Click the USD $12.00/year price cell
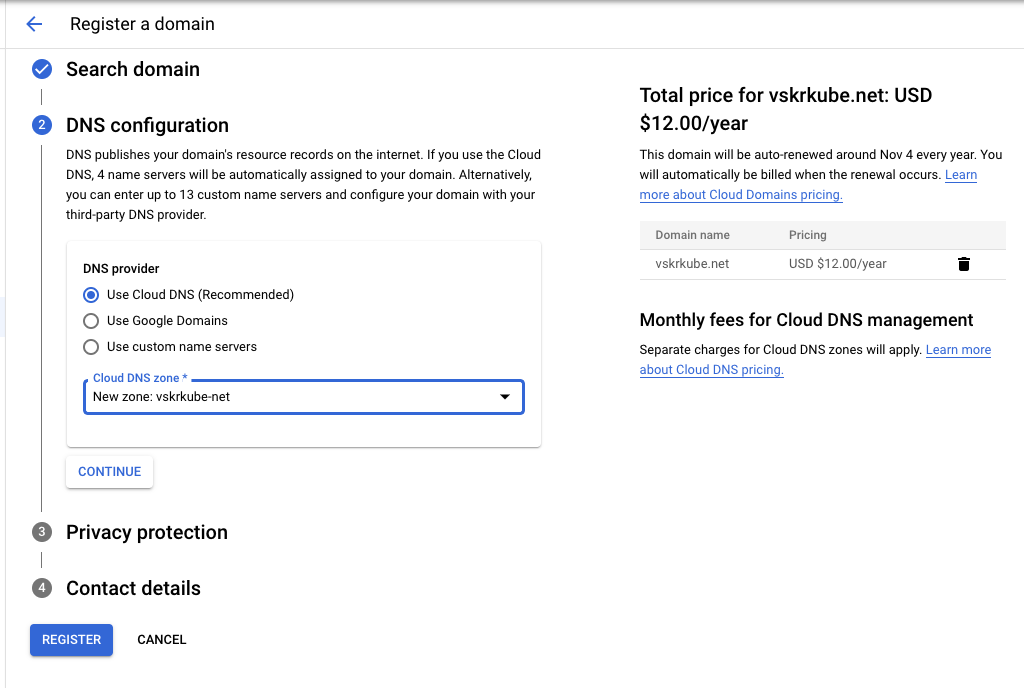The image size is (1024, 688). tap(837, 264)
